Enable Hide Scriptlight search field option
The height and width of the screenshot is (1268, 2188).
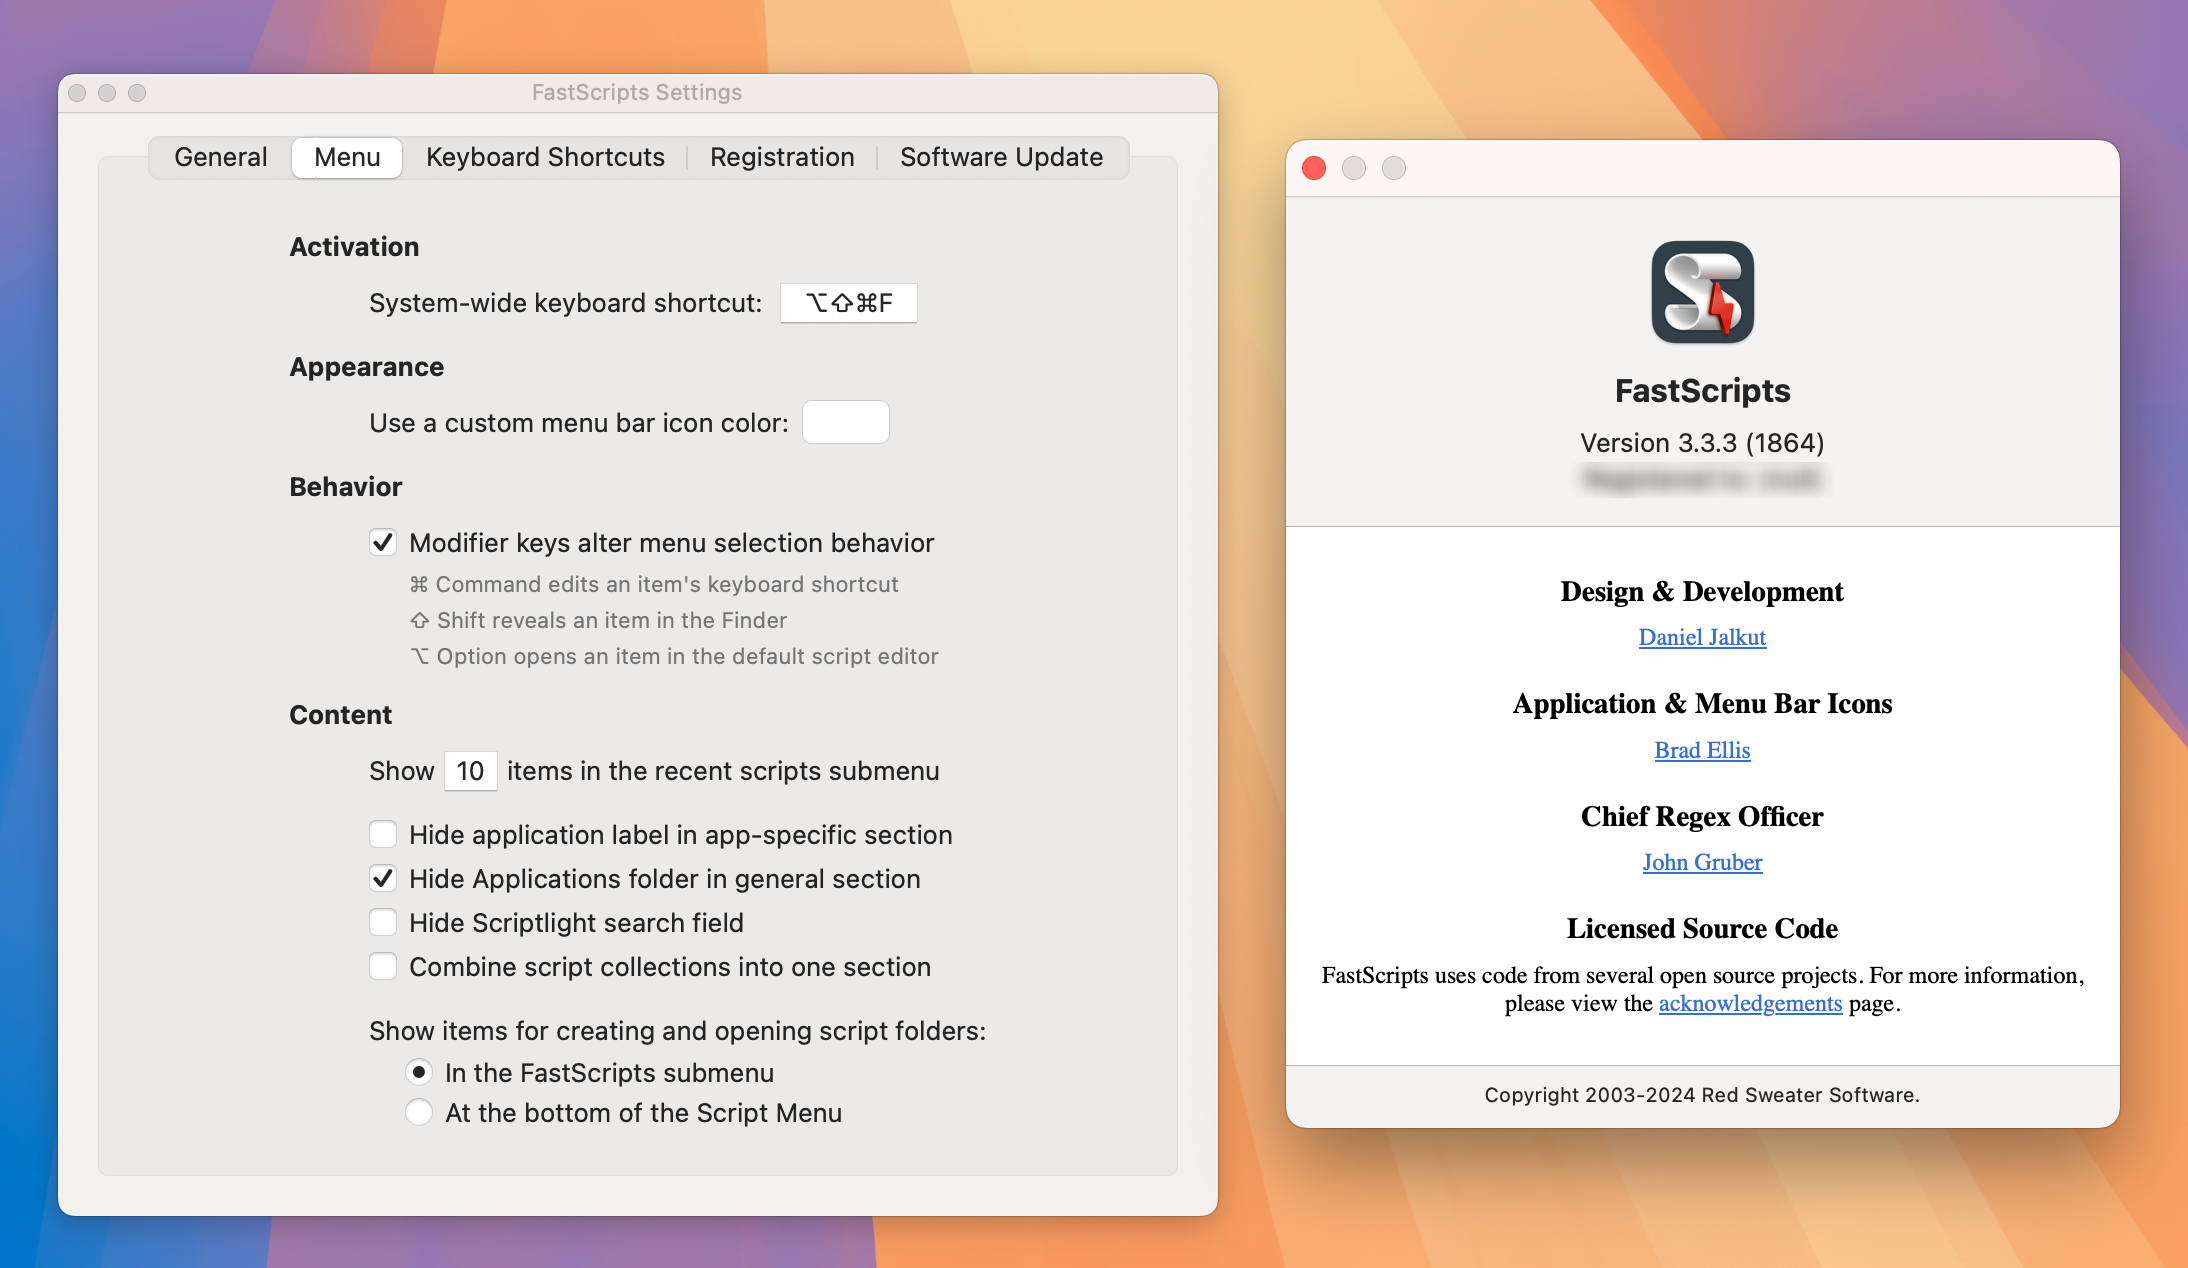click(x=383, y=922)
